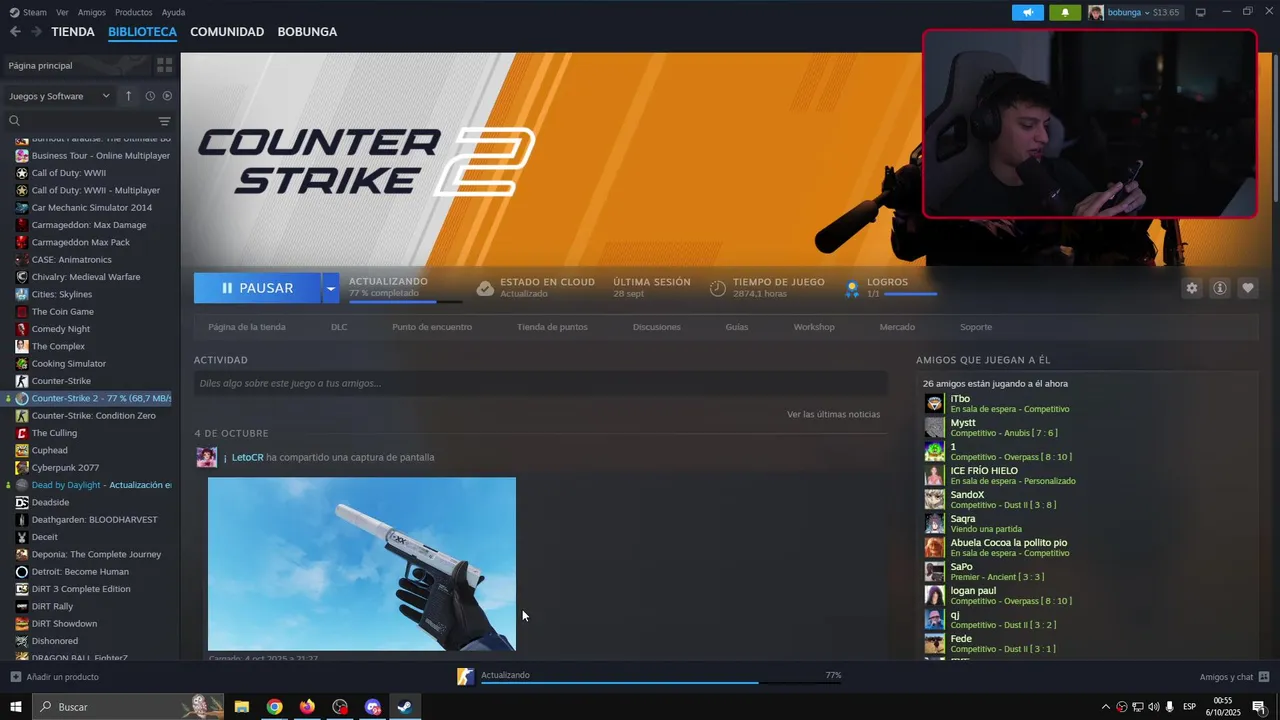Open advanced library filters icon
The image size is (1280, 720).
[x=165, y=121]
